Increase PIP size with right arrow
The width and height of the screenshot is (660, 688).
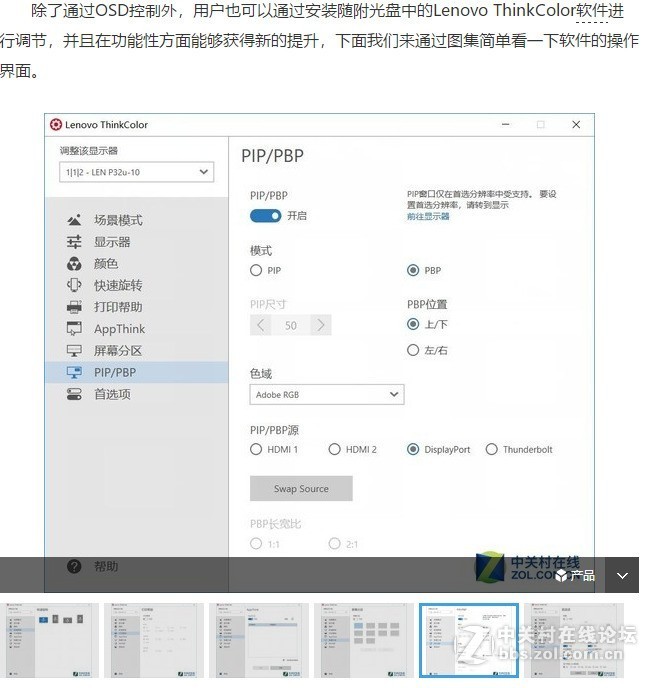321,325
